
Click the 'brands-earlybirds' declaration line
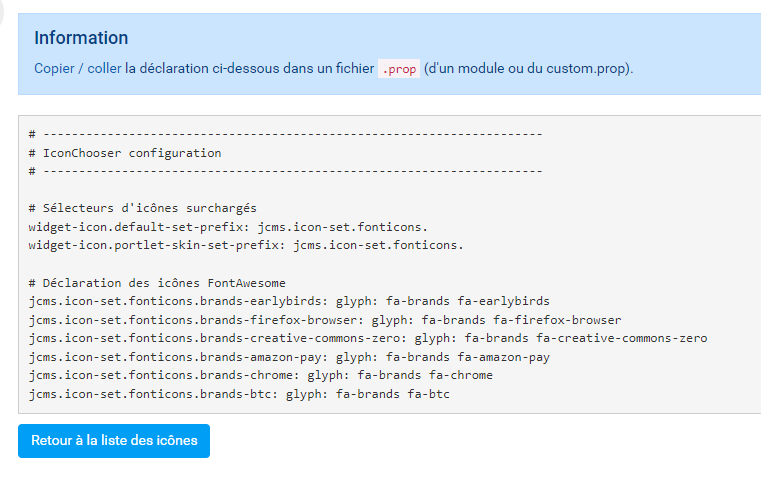(289, 301)
